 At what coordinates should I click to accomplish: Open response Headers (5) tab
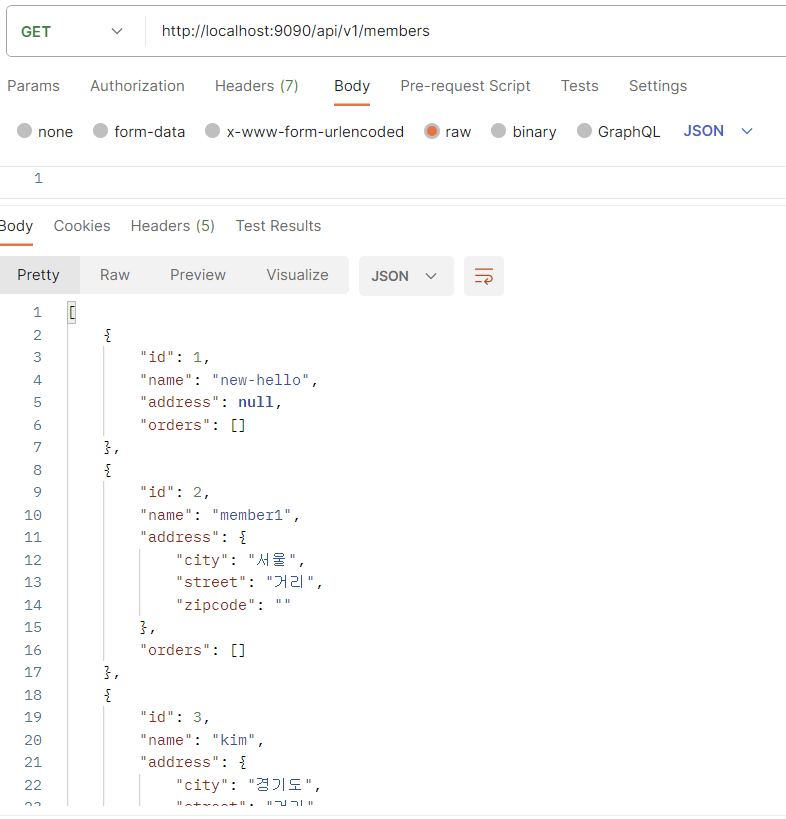tap(173, 226)
